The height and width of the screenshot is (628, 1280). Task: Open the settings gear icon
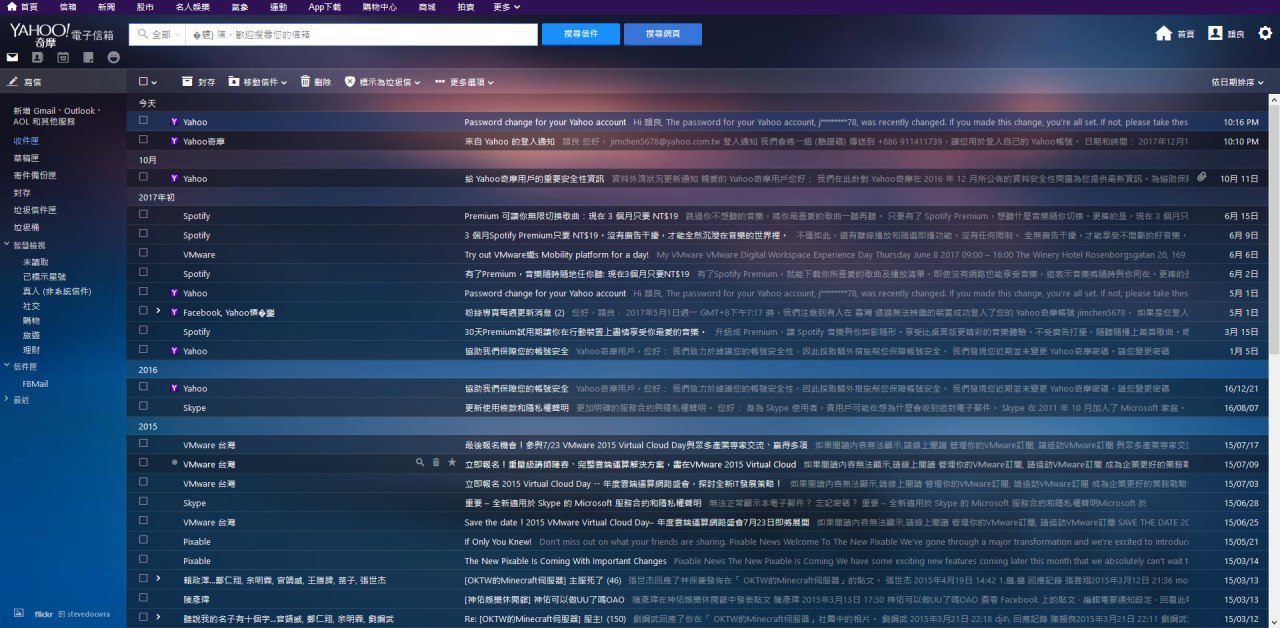point(1265,33)
